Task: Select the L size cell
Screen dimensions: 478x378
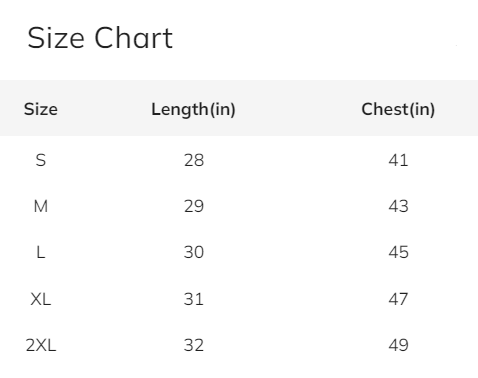Action: [x=41, y=252]
